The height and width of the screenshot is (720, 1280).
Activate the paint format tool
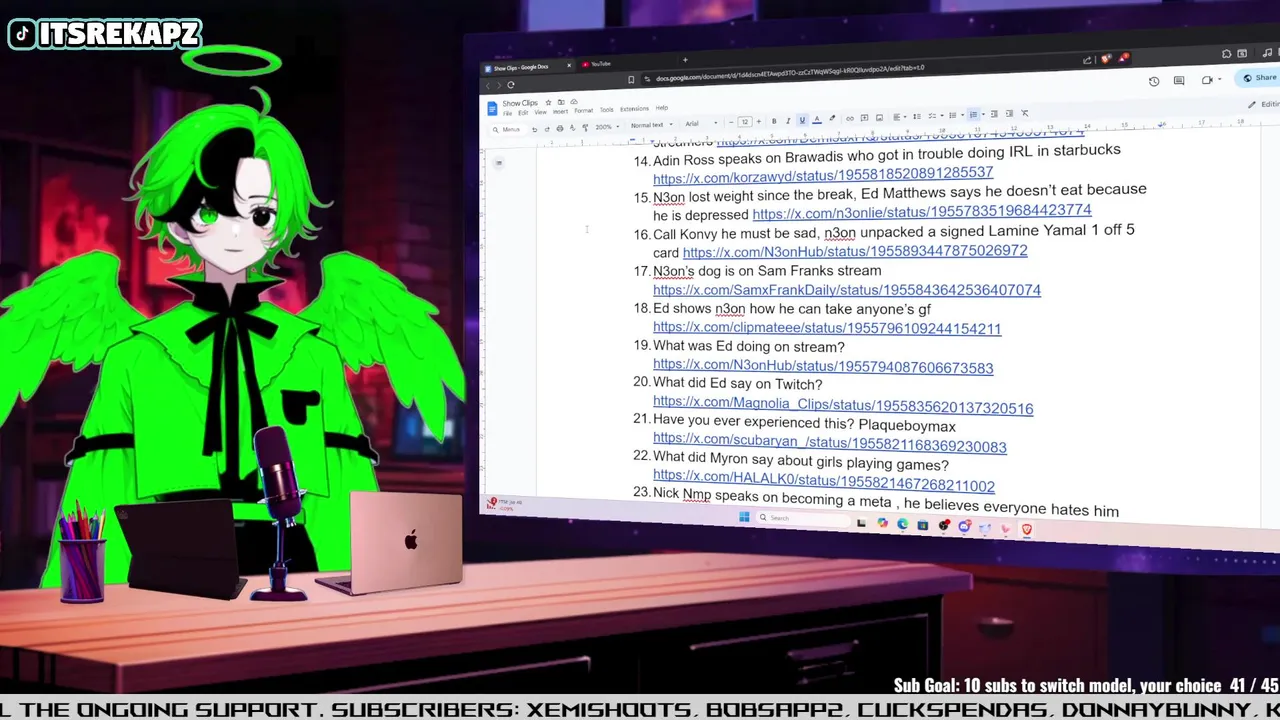(585, 128)
